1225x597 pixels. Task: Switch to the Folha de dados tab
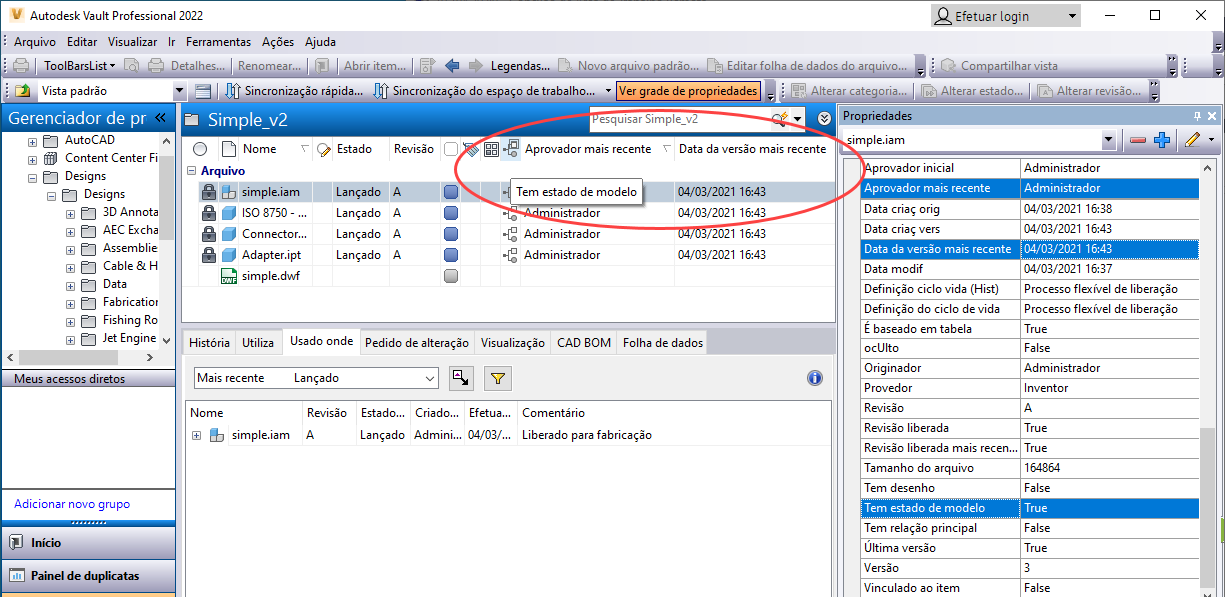[x=663, y=342]
